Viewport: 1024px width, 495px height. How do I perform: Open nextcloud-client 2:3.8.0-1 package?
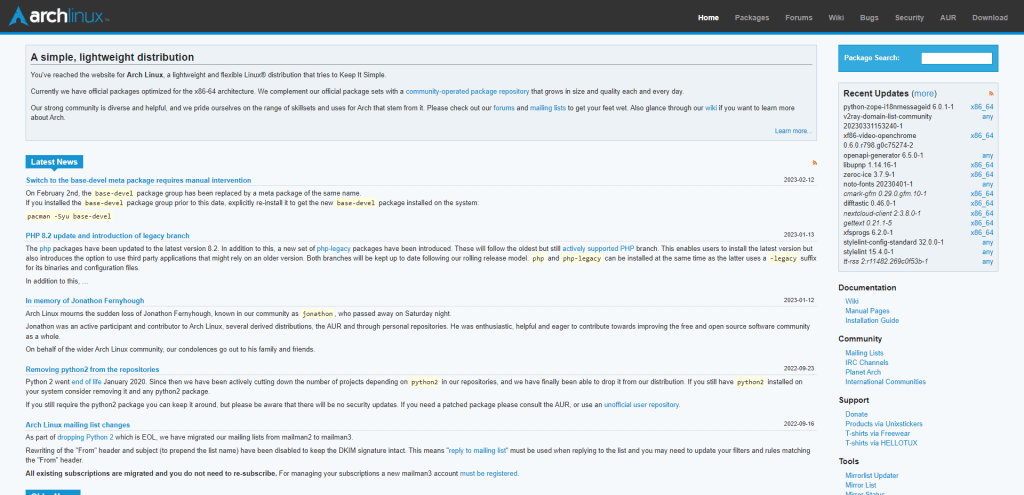882,213
